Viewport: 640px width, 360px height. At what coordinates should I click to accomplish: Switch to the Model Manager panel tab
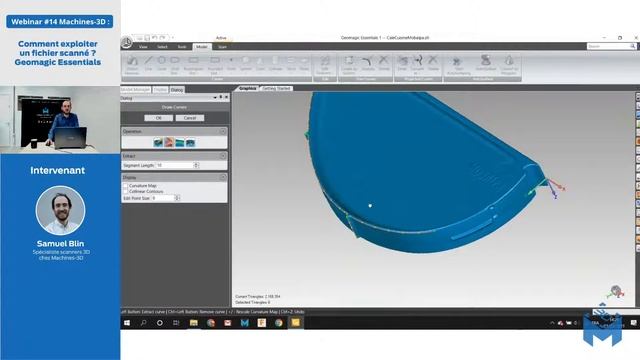pos(135,89)
